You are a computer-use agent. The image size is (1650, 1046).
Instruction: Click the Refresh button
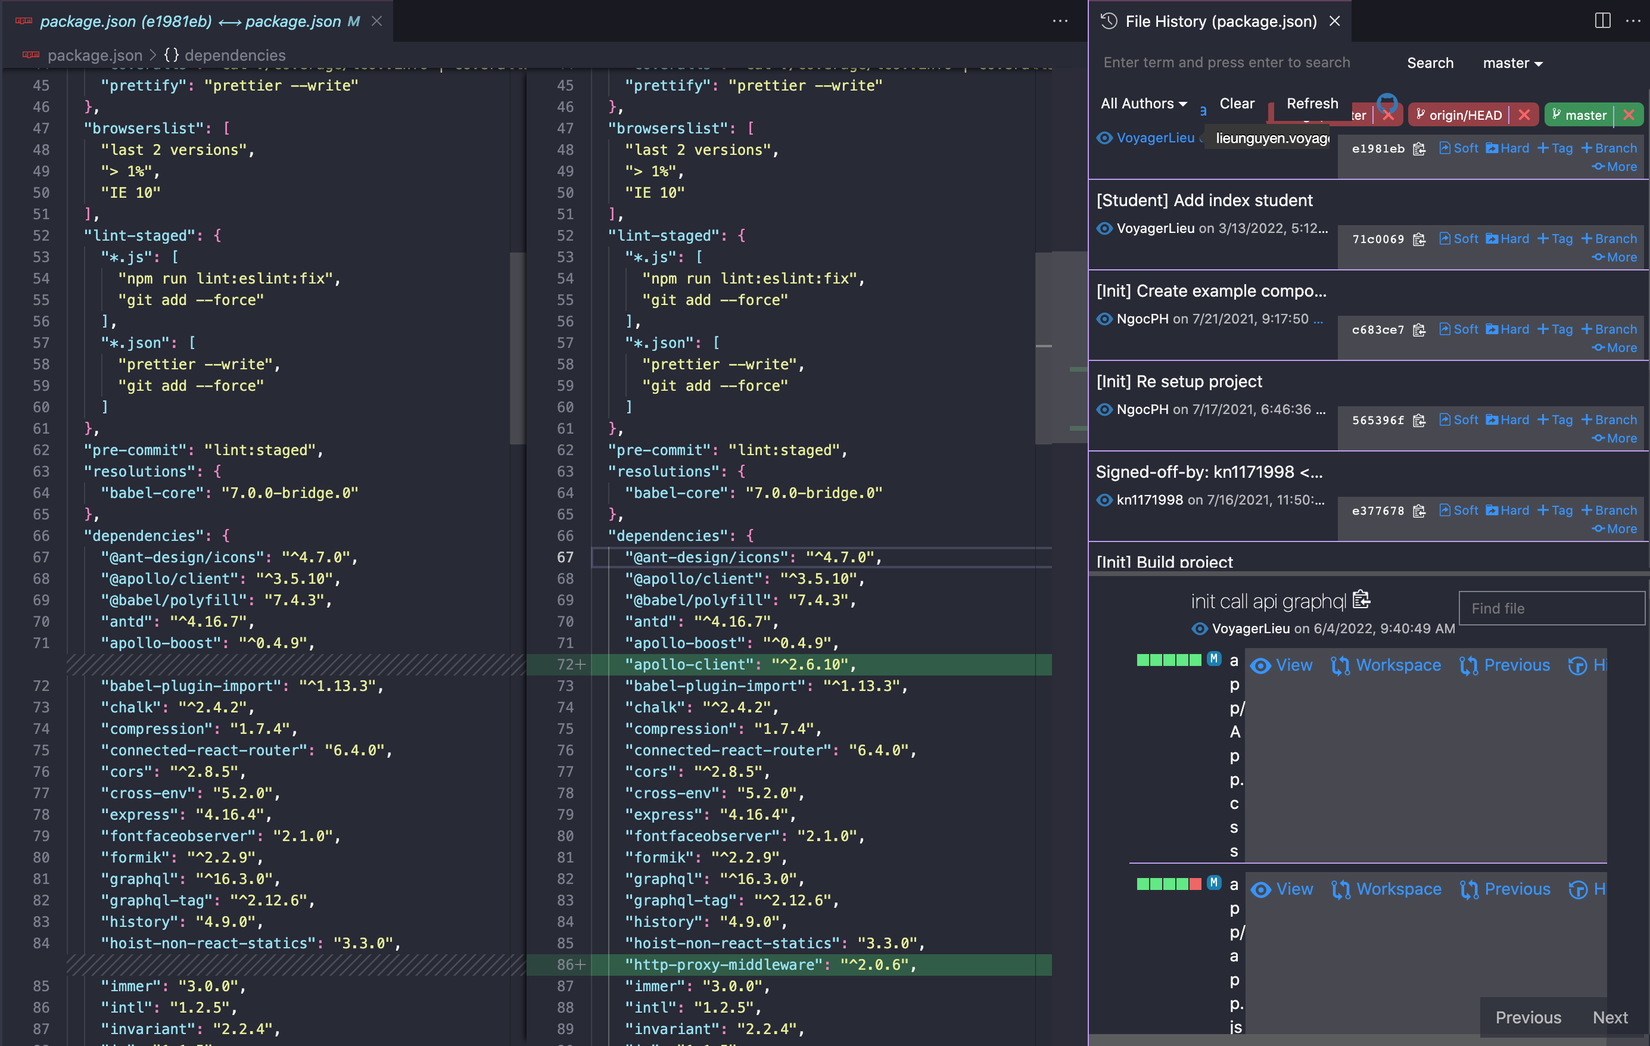1312,103
